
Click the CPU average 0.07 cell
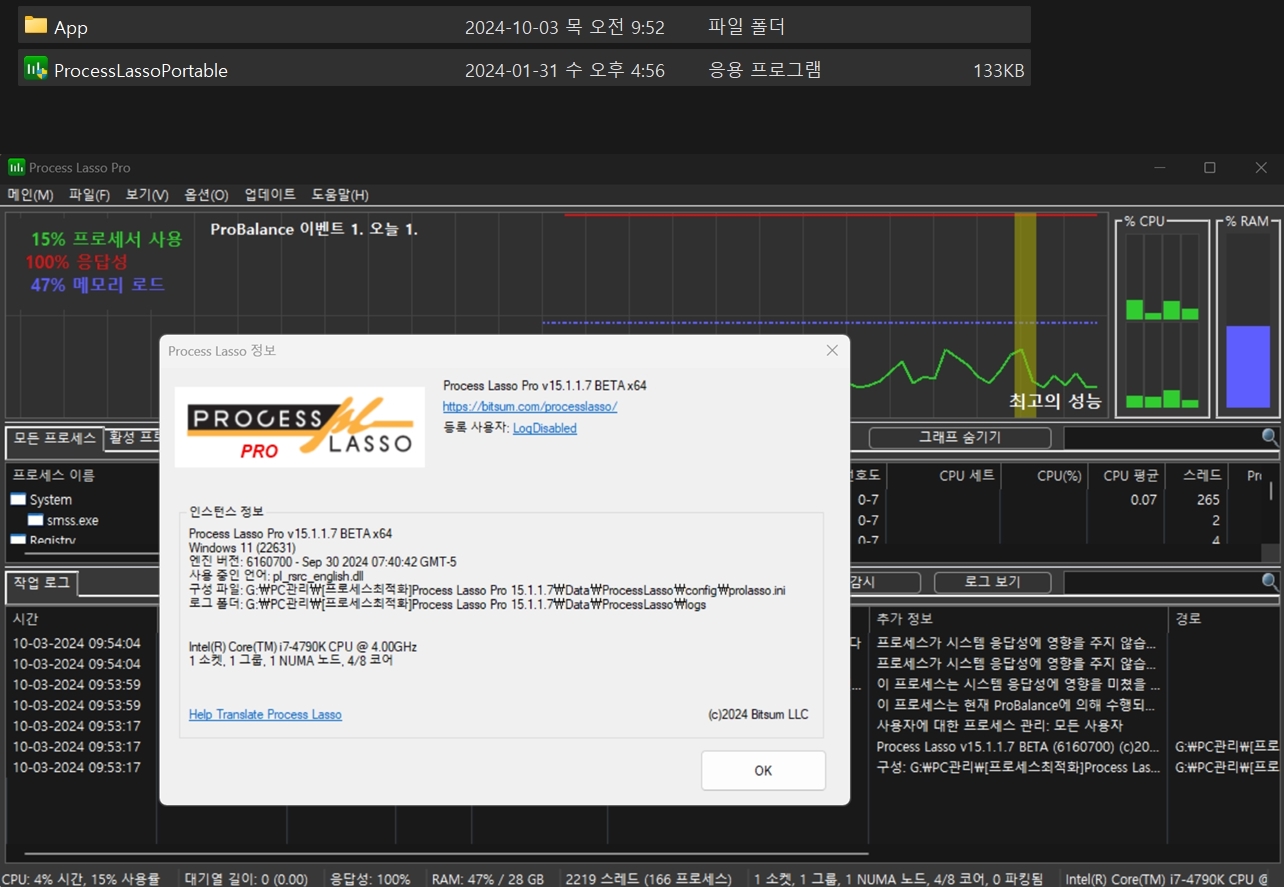coord(1144,500)
